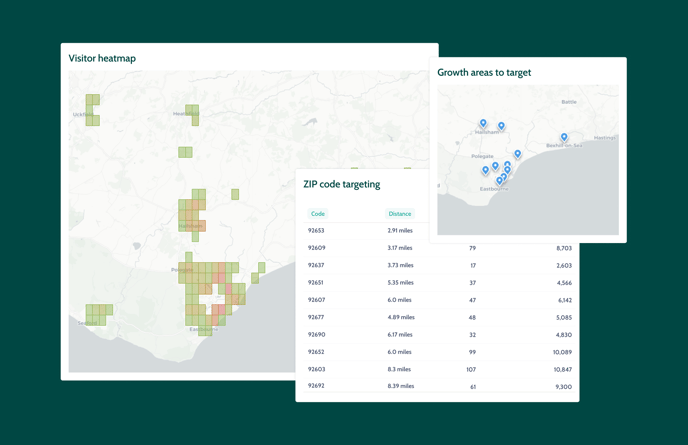The image size is (688, 445).
Task: Sort the table by the Code column header
Action: tap(318, 214)
